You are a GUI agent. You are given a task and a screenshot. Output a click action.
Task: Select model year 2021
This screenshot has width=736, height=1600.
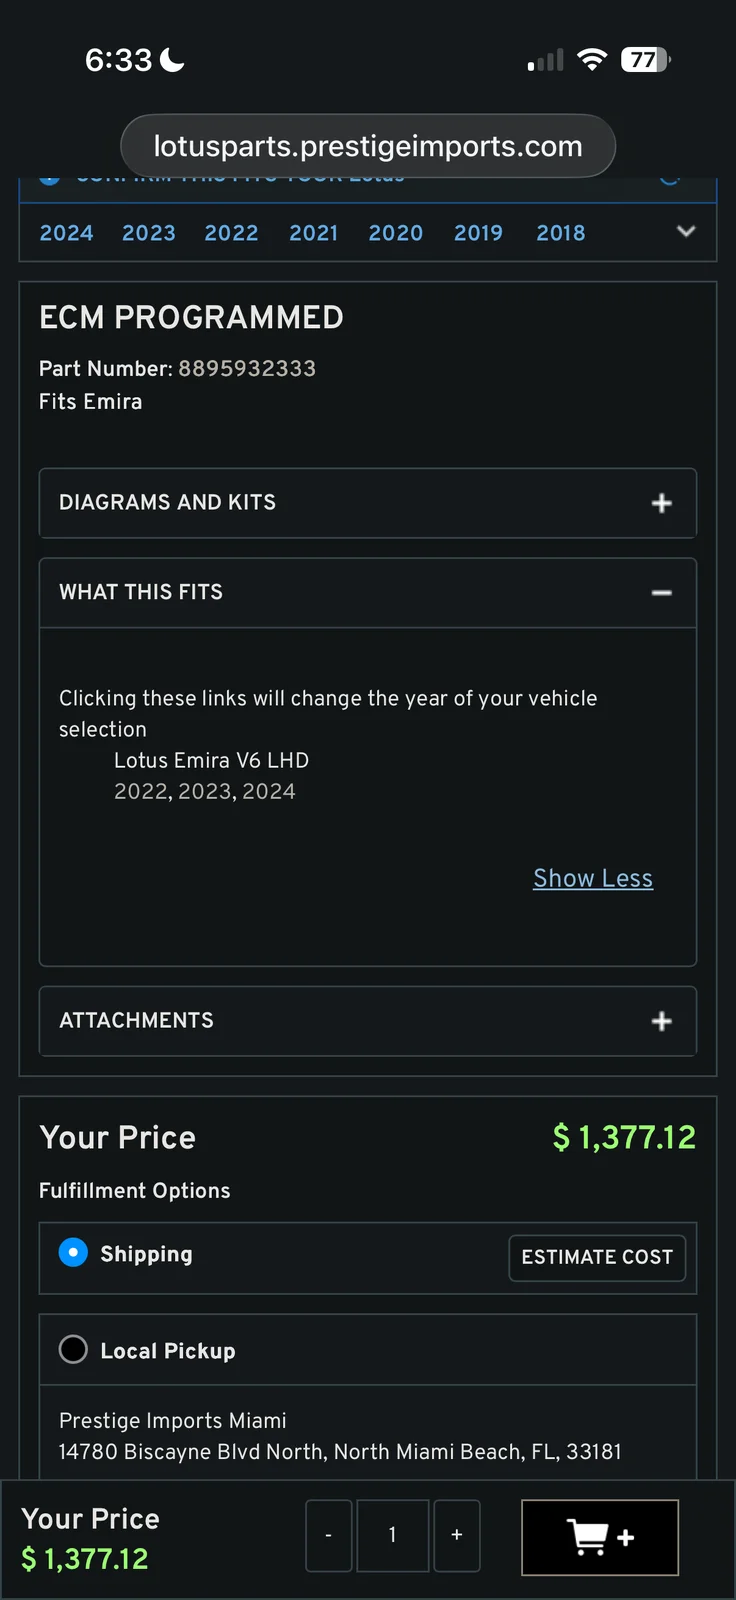(x=313, y=233)
